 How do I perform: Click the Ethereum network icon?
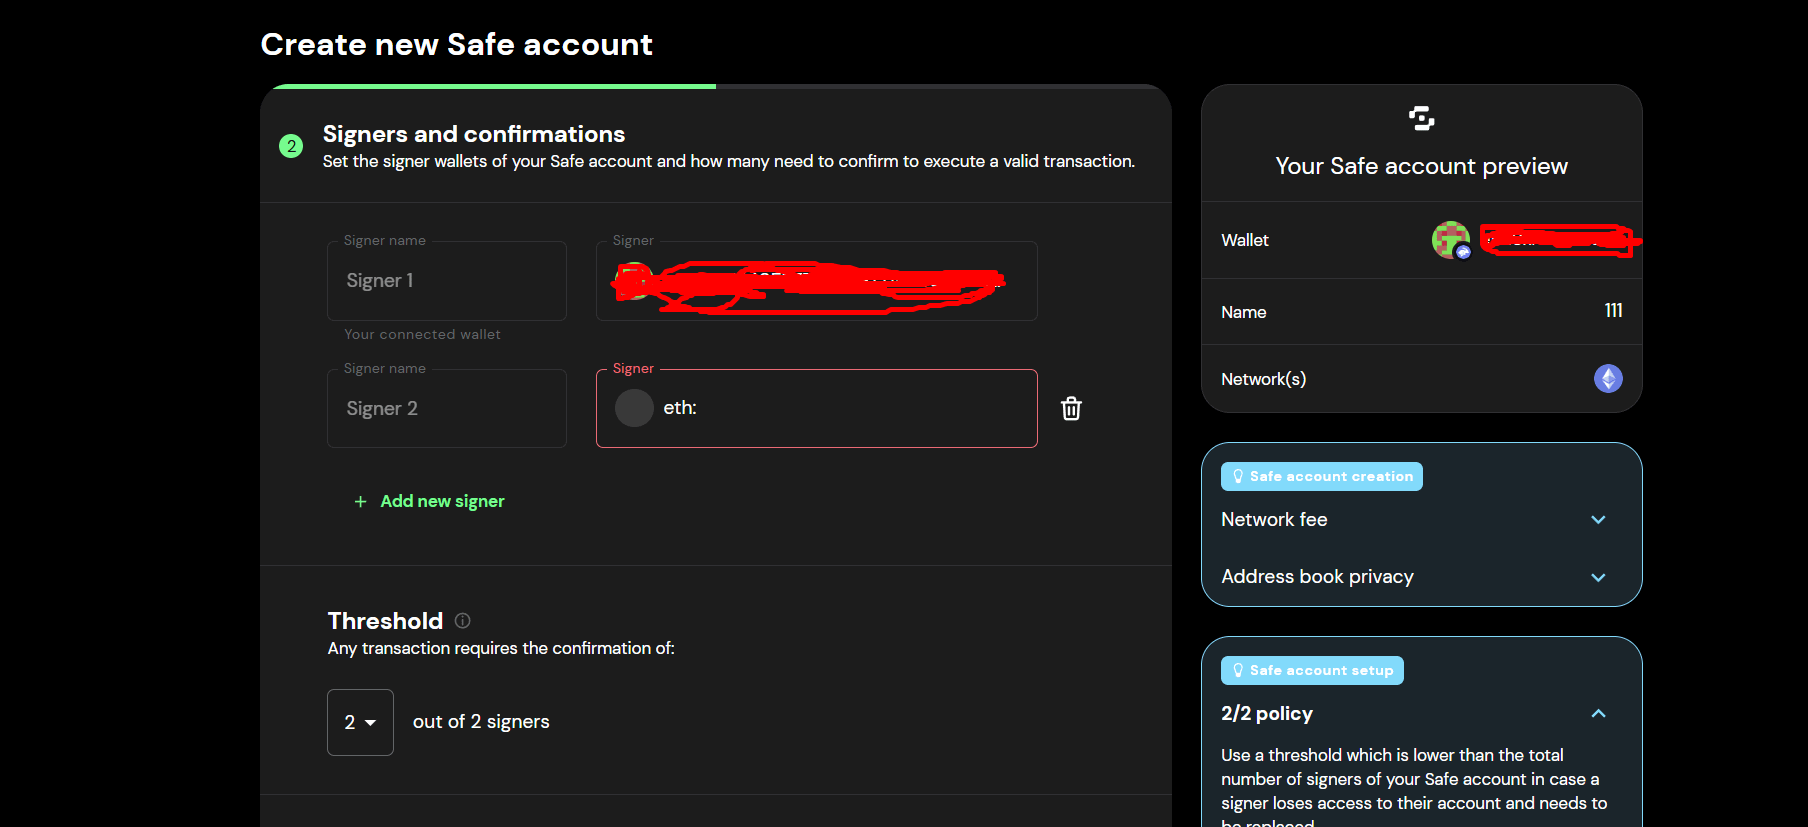[x=1608, y=379]
